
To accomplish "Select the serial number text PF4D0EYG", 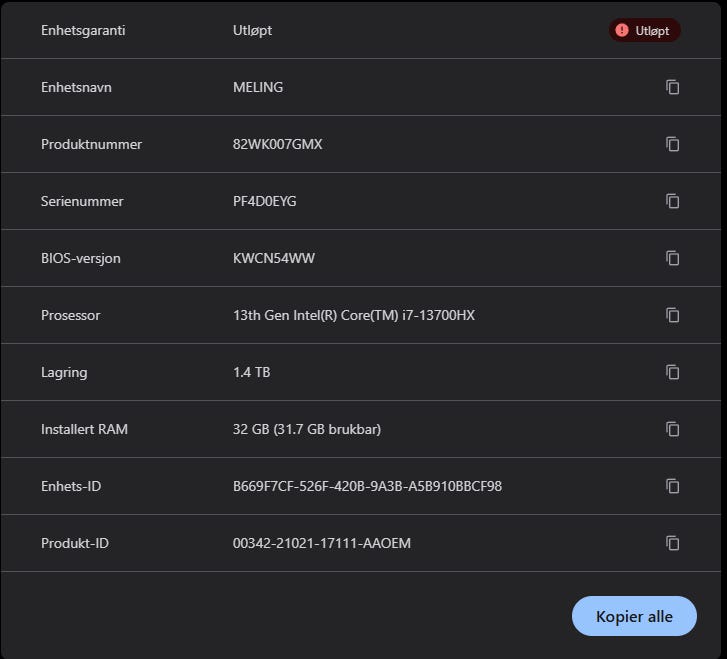I will point(264,201).
